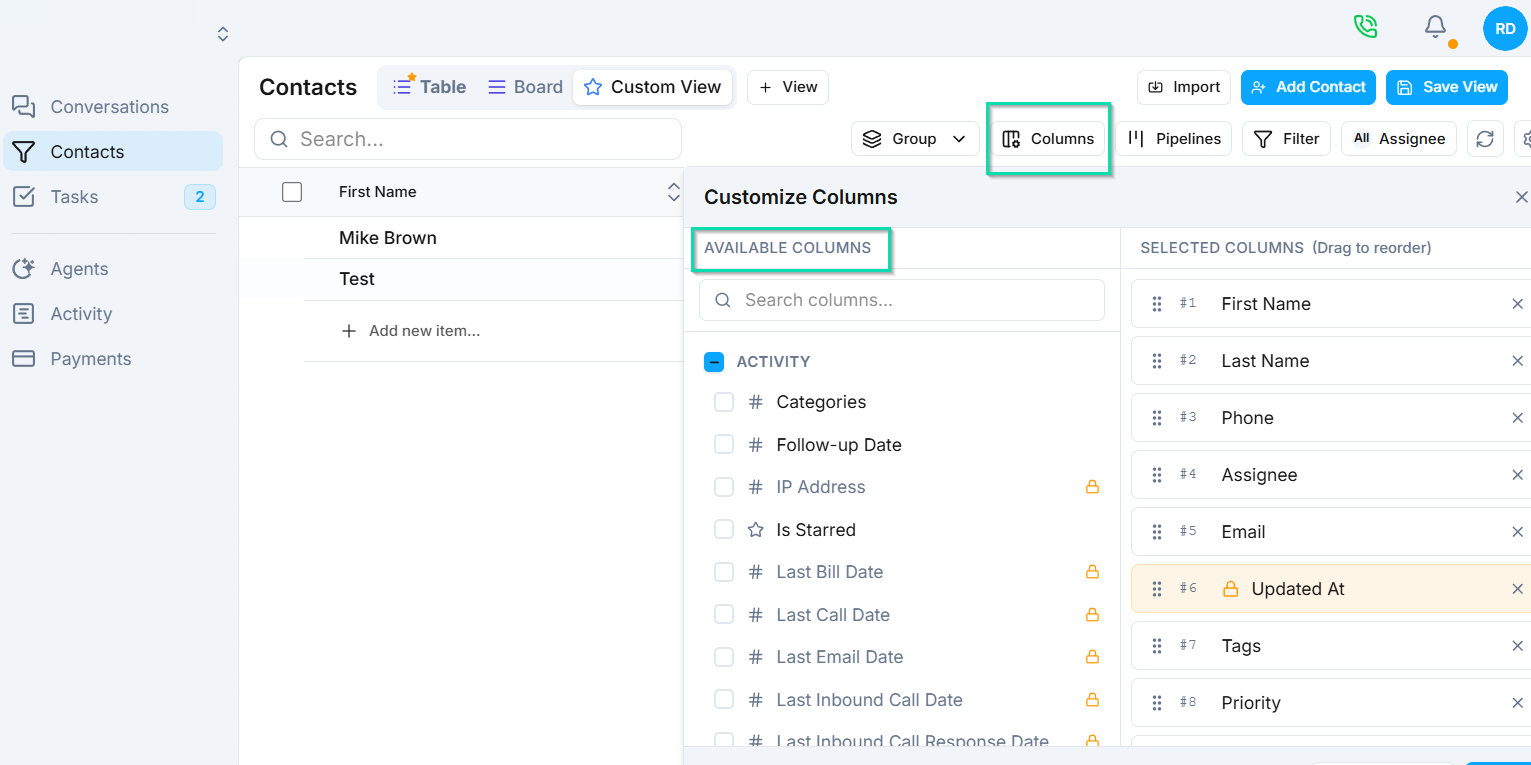Toggle the Last Email Date checkbox
Screen dimensions: 1531x765
(724, 657)
